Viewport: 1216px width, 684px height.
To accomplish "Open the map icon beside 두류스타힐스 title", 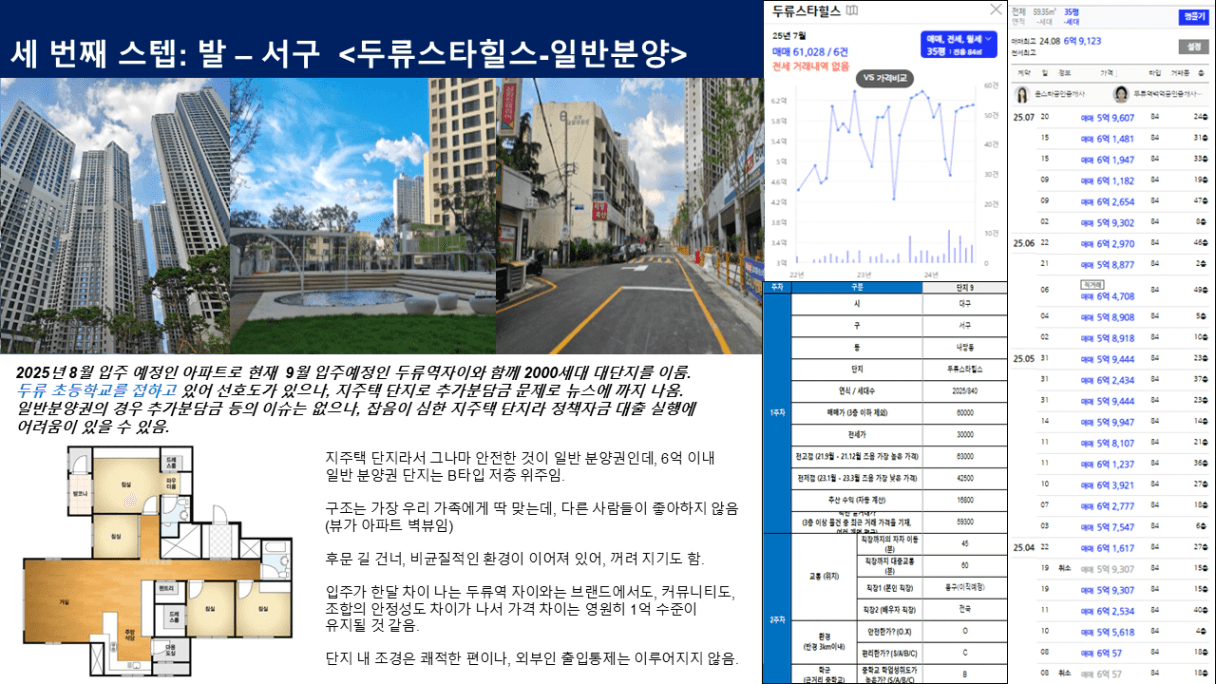I will point(851,10).
